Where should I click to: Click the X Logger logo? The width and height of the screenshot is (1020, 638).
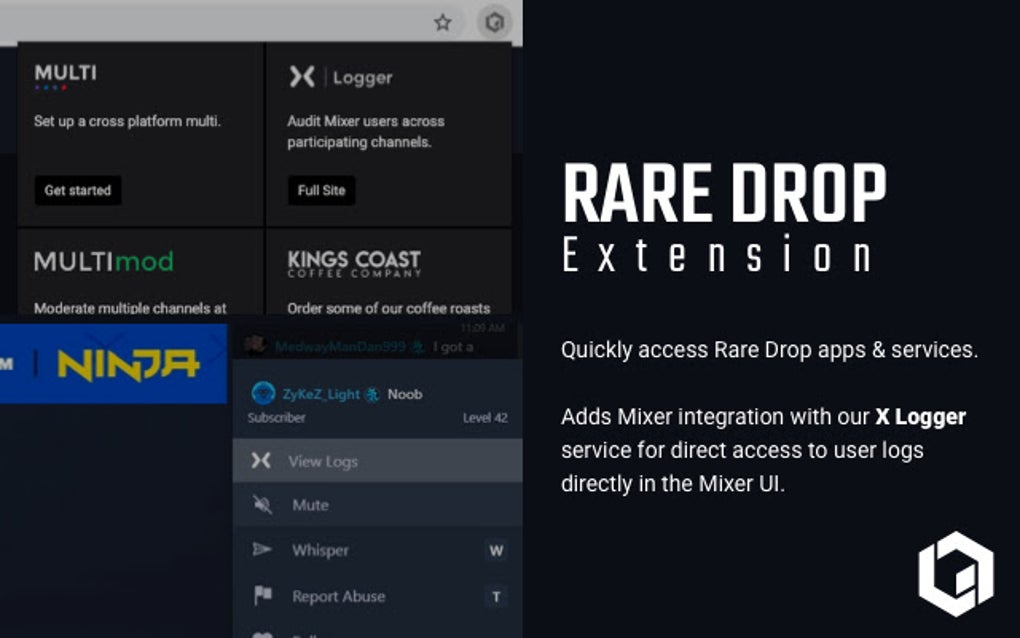coord(340,77)
